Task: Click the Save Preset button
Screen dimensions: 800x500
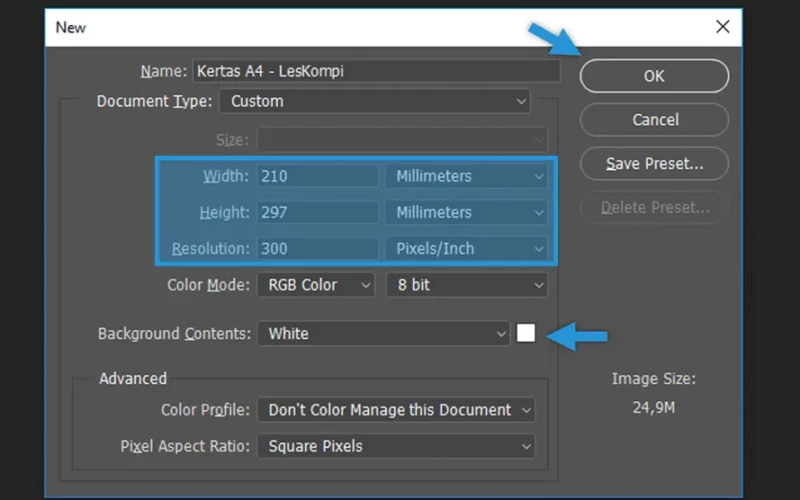Action: coord(654,164)
